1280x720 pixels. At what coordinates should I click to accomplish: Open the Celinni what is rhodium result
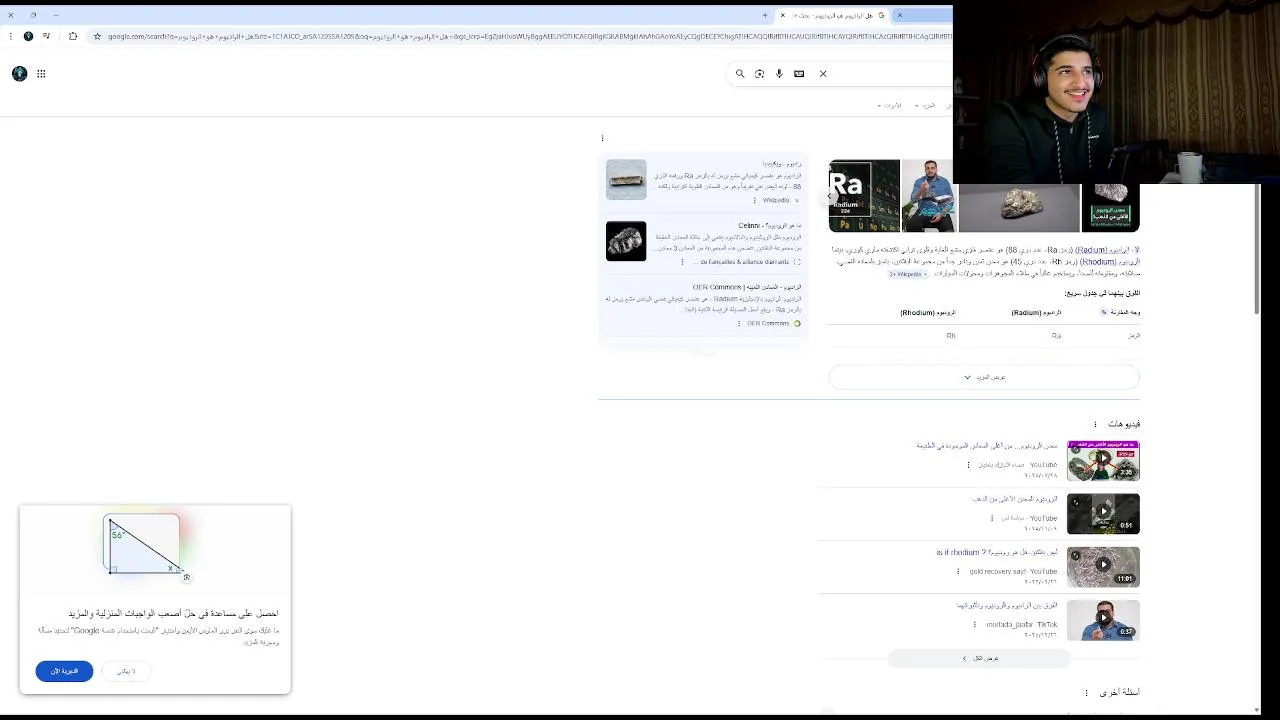770,225
